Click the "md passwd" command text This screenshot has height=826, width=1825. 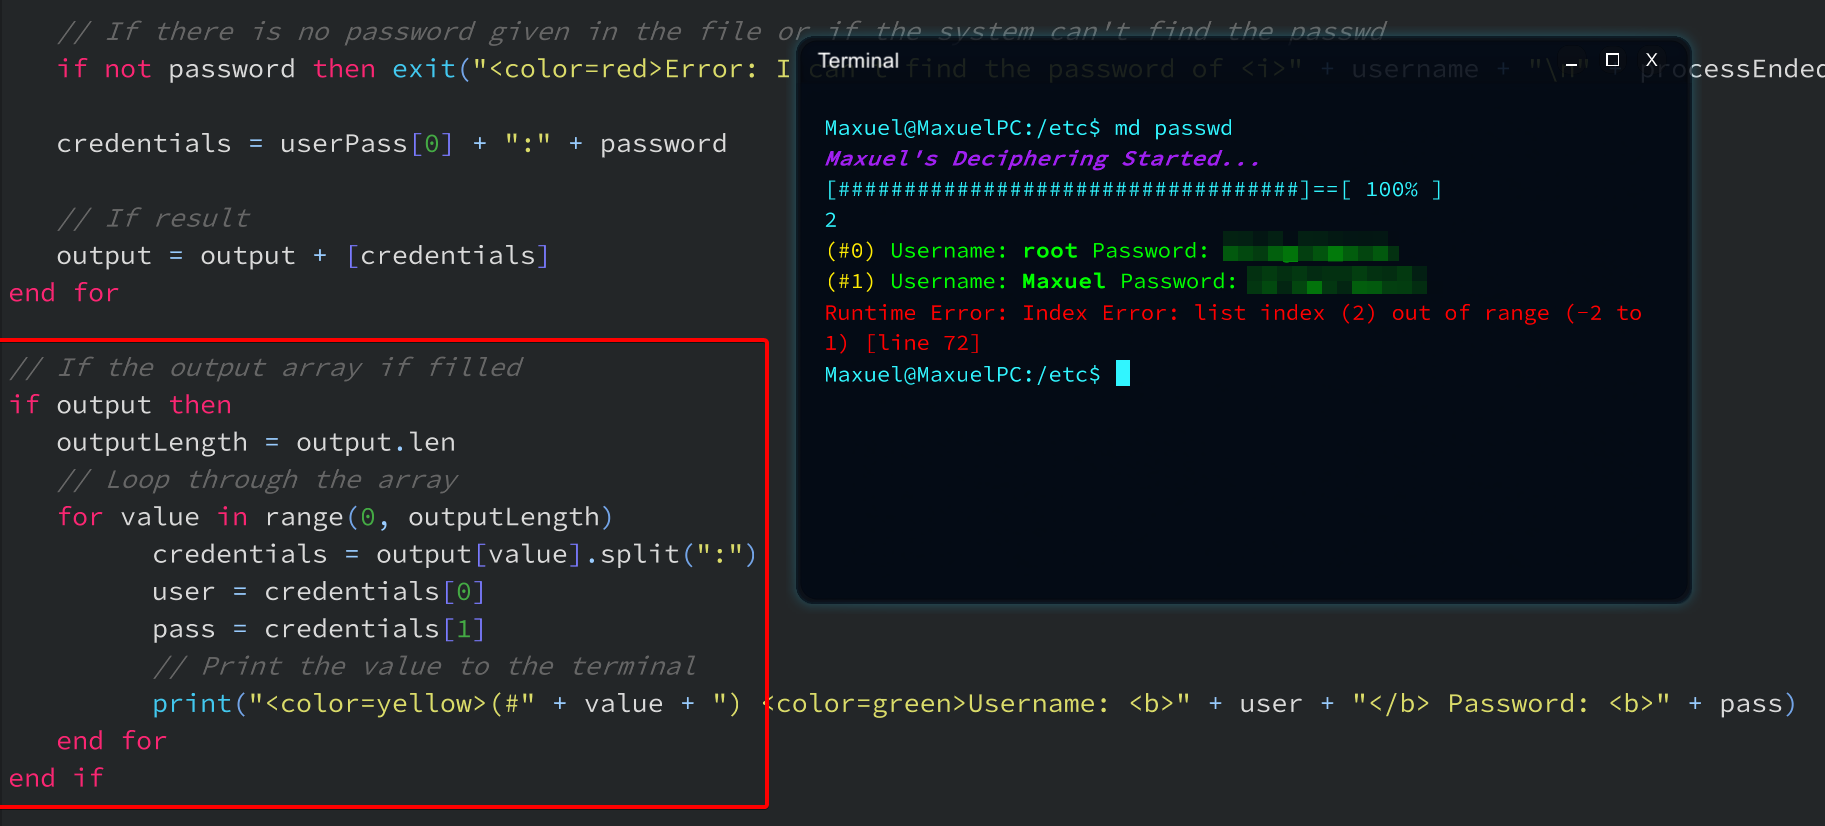coord(1173,128)
